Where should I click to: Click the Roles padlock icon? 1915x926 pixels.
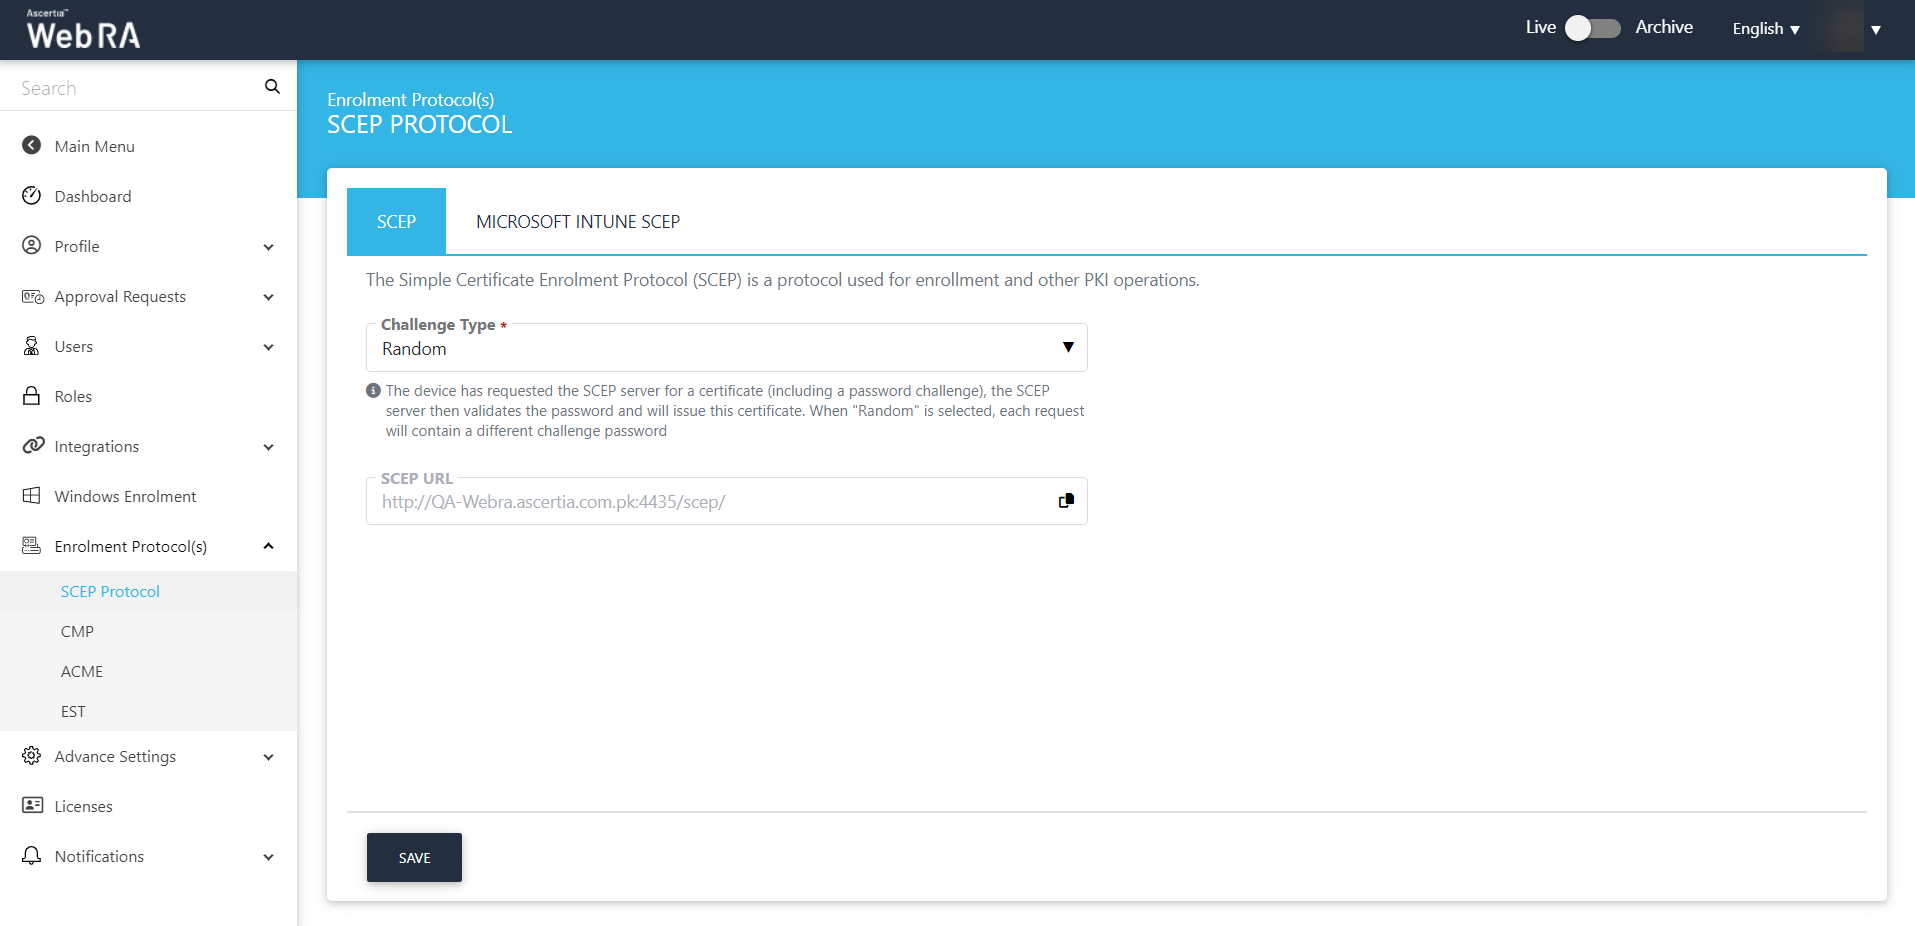pos(32,396)
